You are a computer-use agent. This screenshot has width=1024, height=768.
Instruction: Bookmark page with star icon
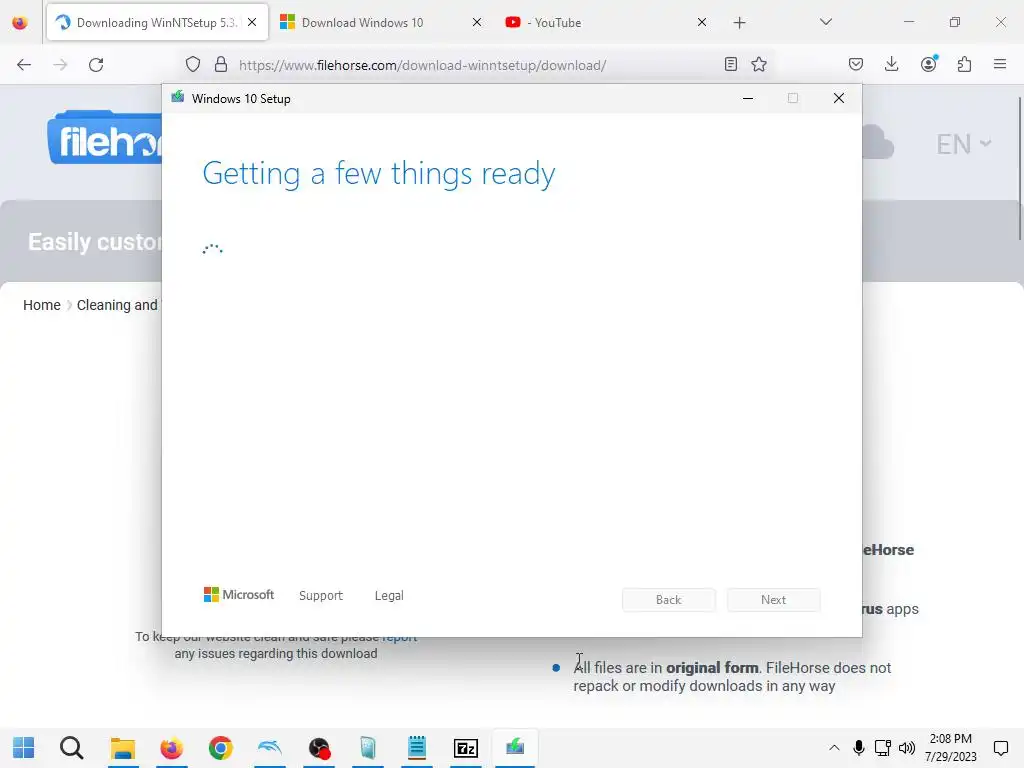(x=759, y=64)
